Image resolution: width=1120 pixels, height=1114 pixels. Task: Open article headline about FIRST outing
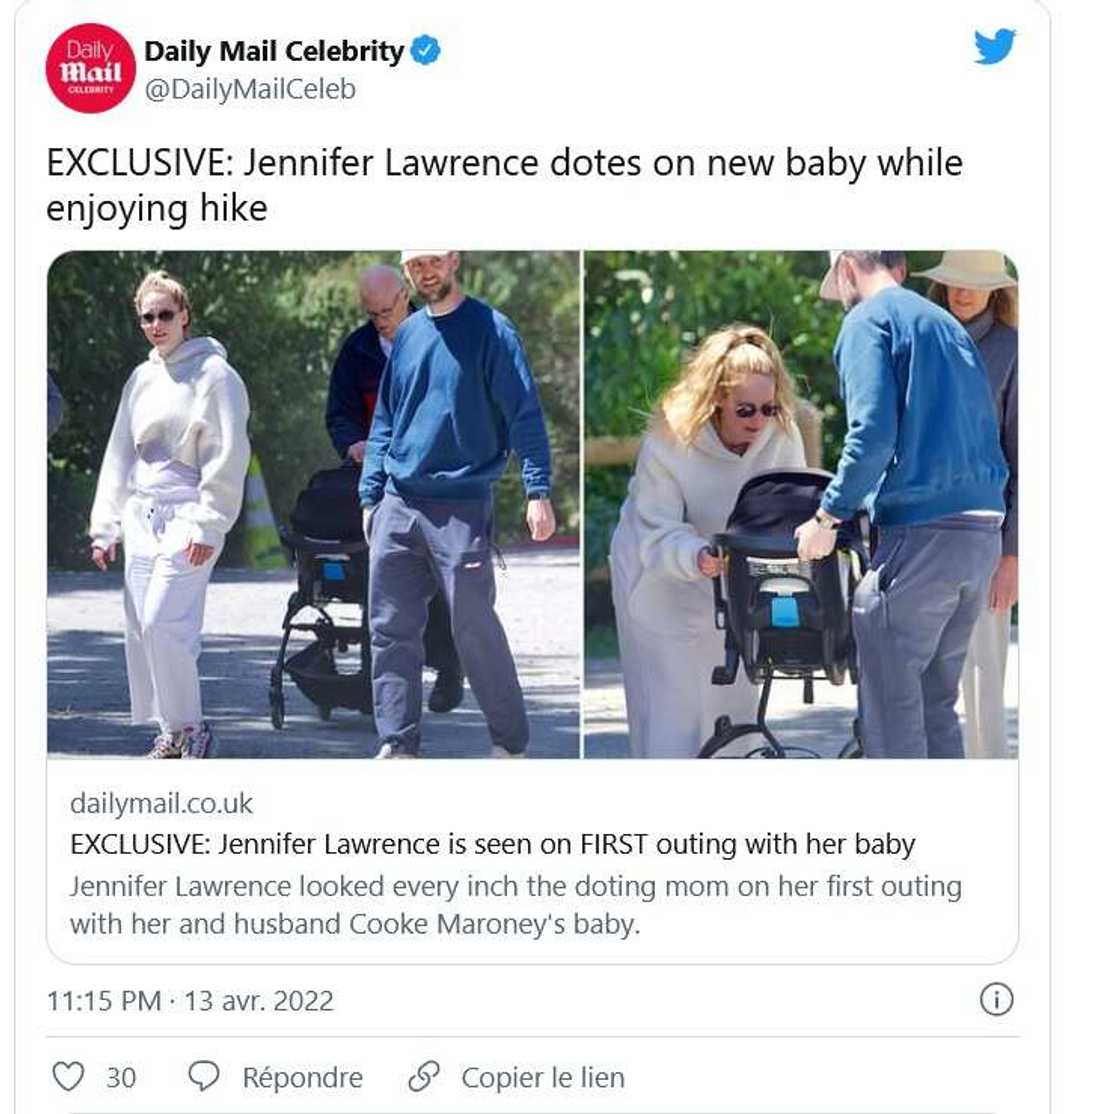492,844
